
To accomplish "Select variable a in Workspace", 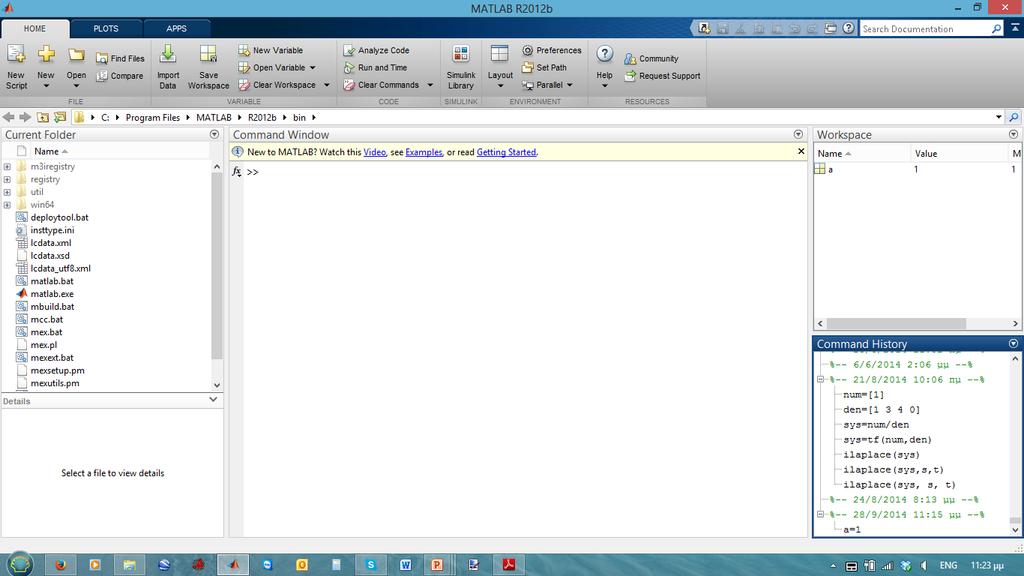I will tap(830, 169).
